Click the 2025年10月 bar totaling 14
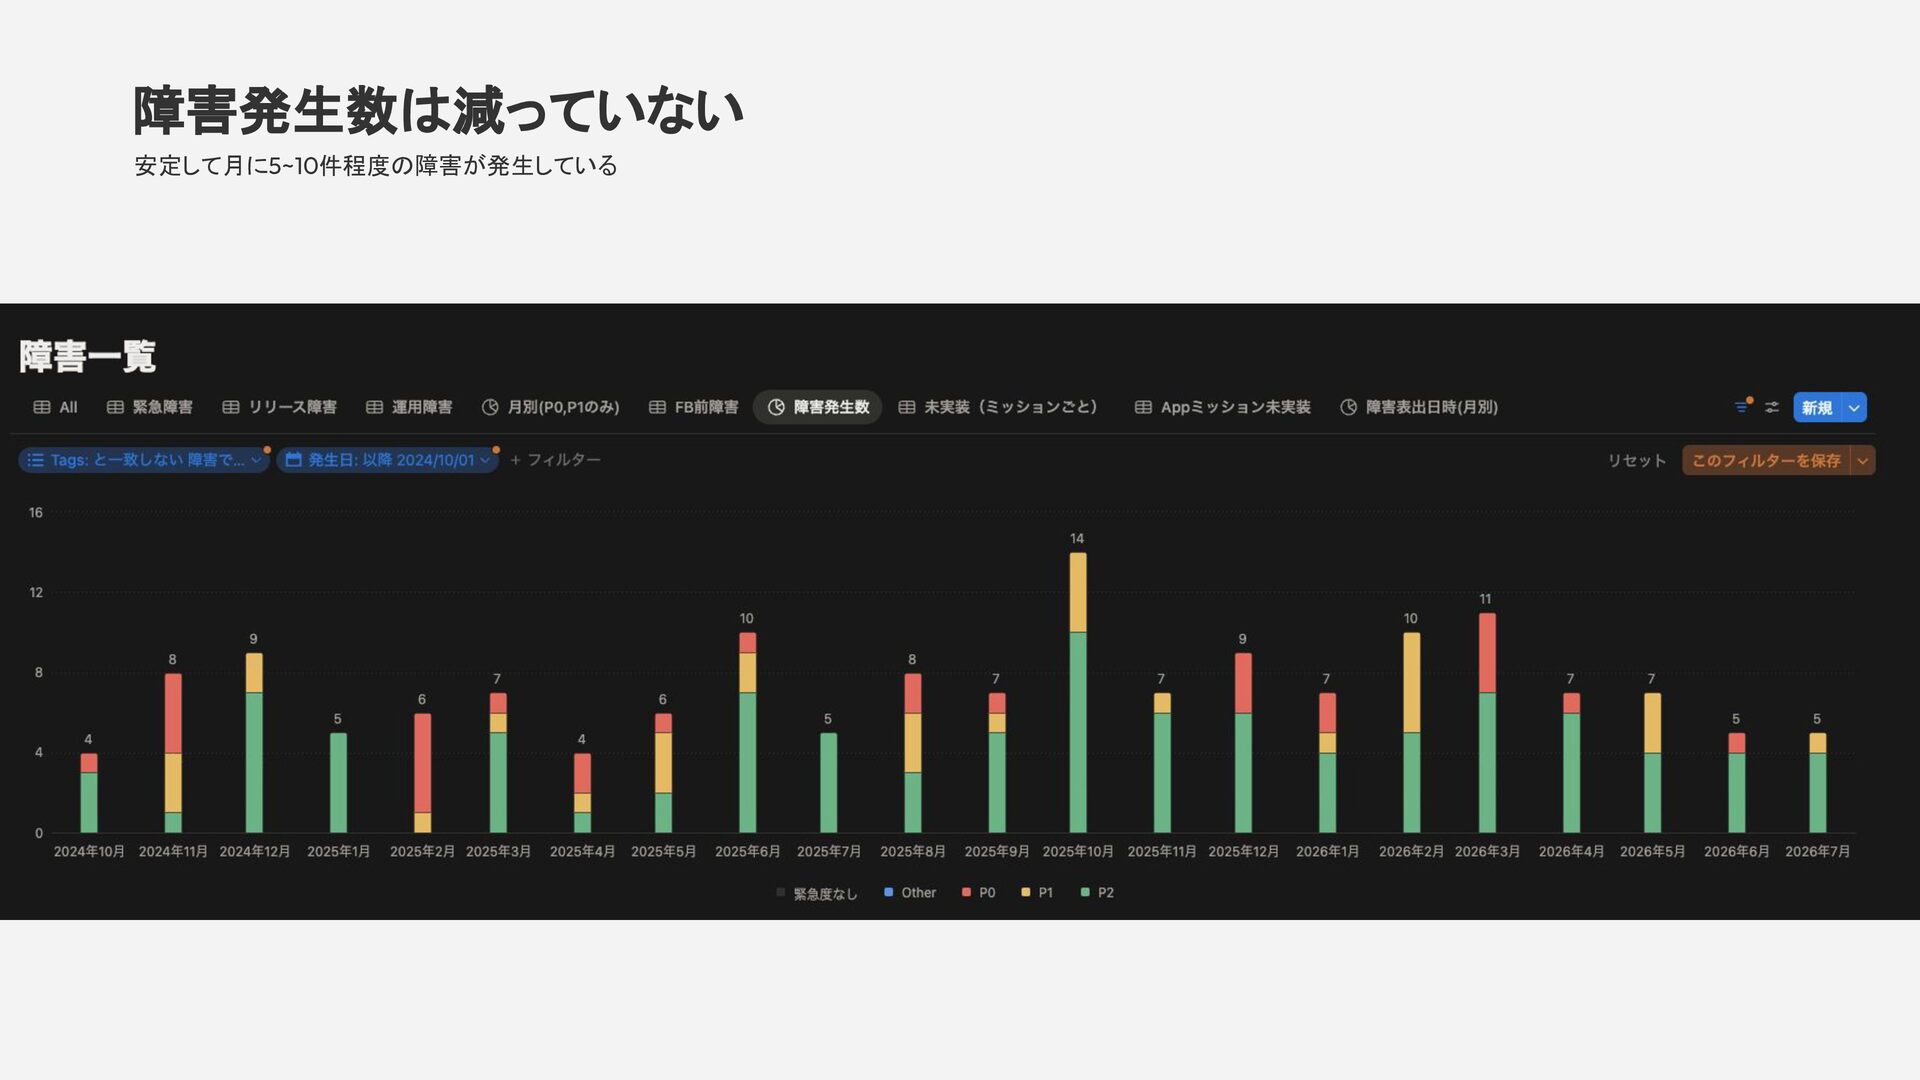Viewport: 1920px width, 1080px height. (x=1078, y=692)
